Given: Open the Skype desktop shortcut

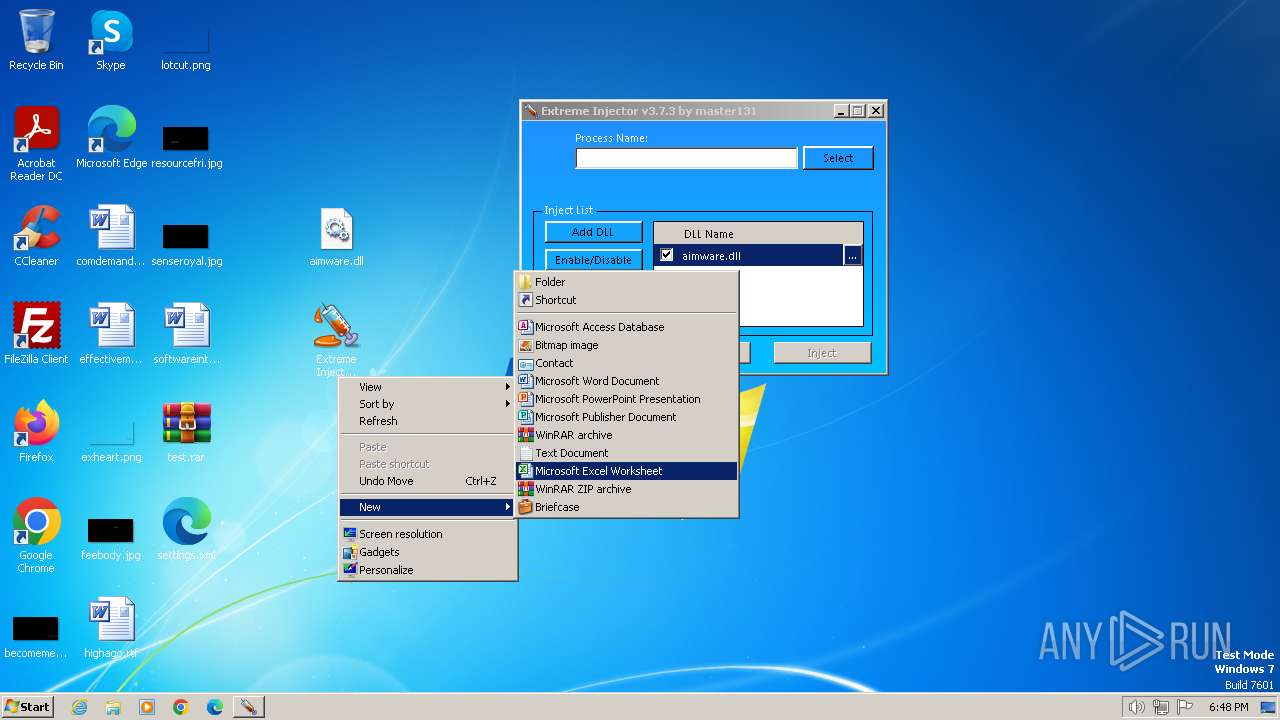Looking at the screenshot, I should 110,40.
